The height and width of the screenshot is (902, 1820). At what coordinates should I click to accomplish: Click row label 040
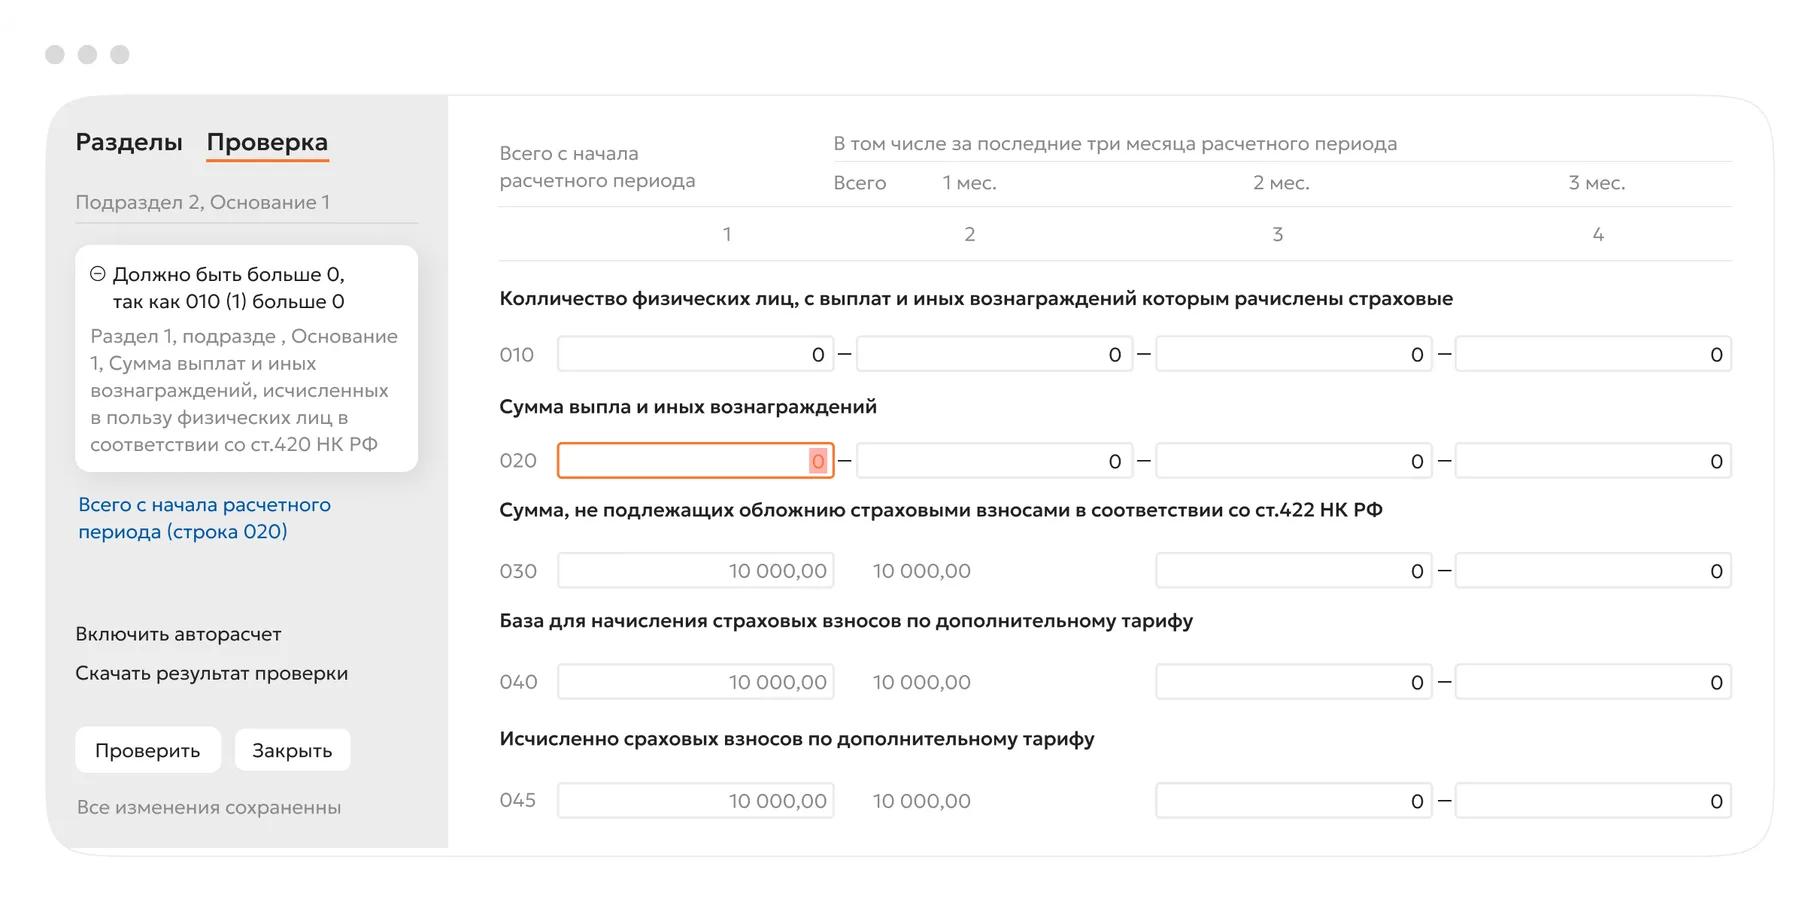click(518, 682)
